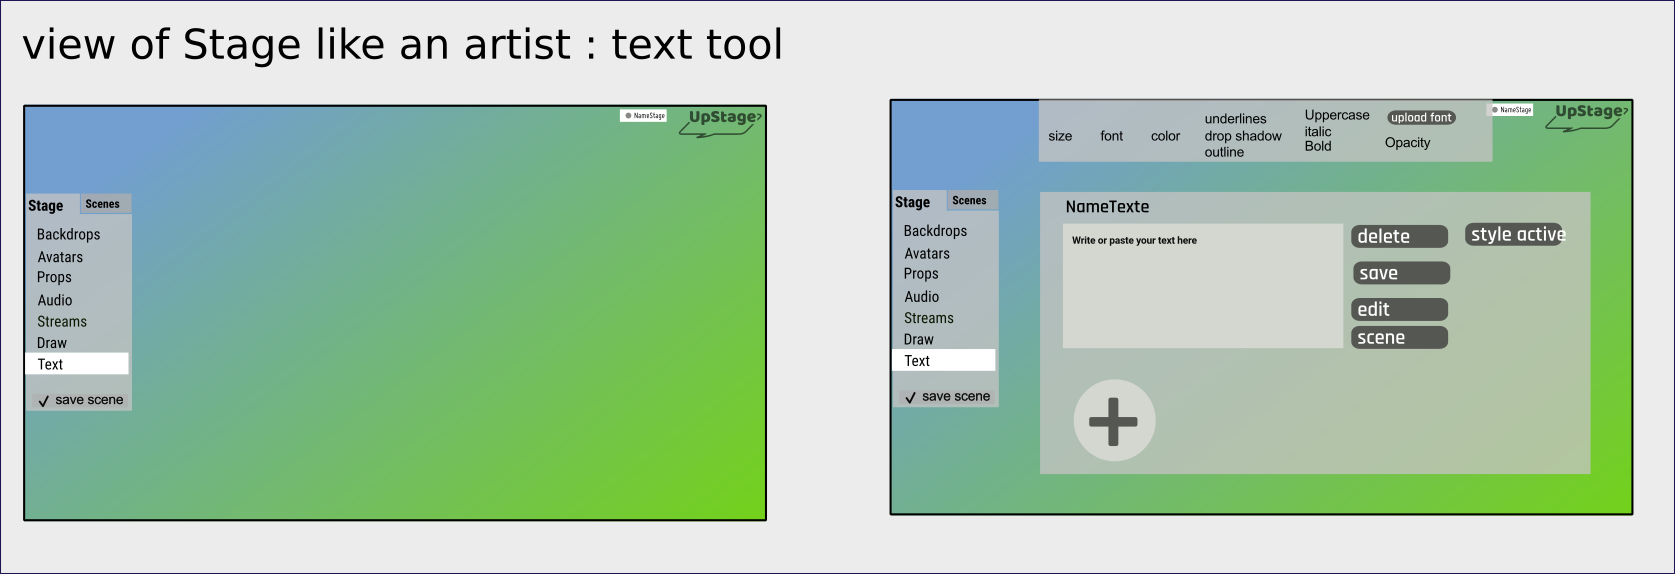The width and height of the screenshot is (1675, 574).
Task: Open the size option
Action: tap(1060, 136)
